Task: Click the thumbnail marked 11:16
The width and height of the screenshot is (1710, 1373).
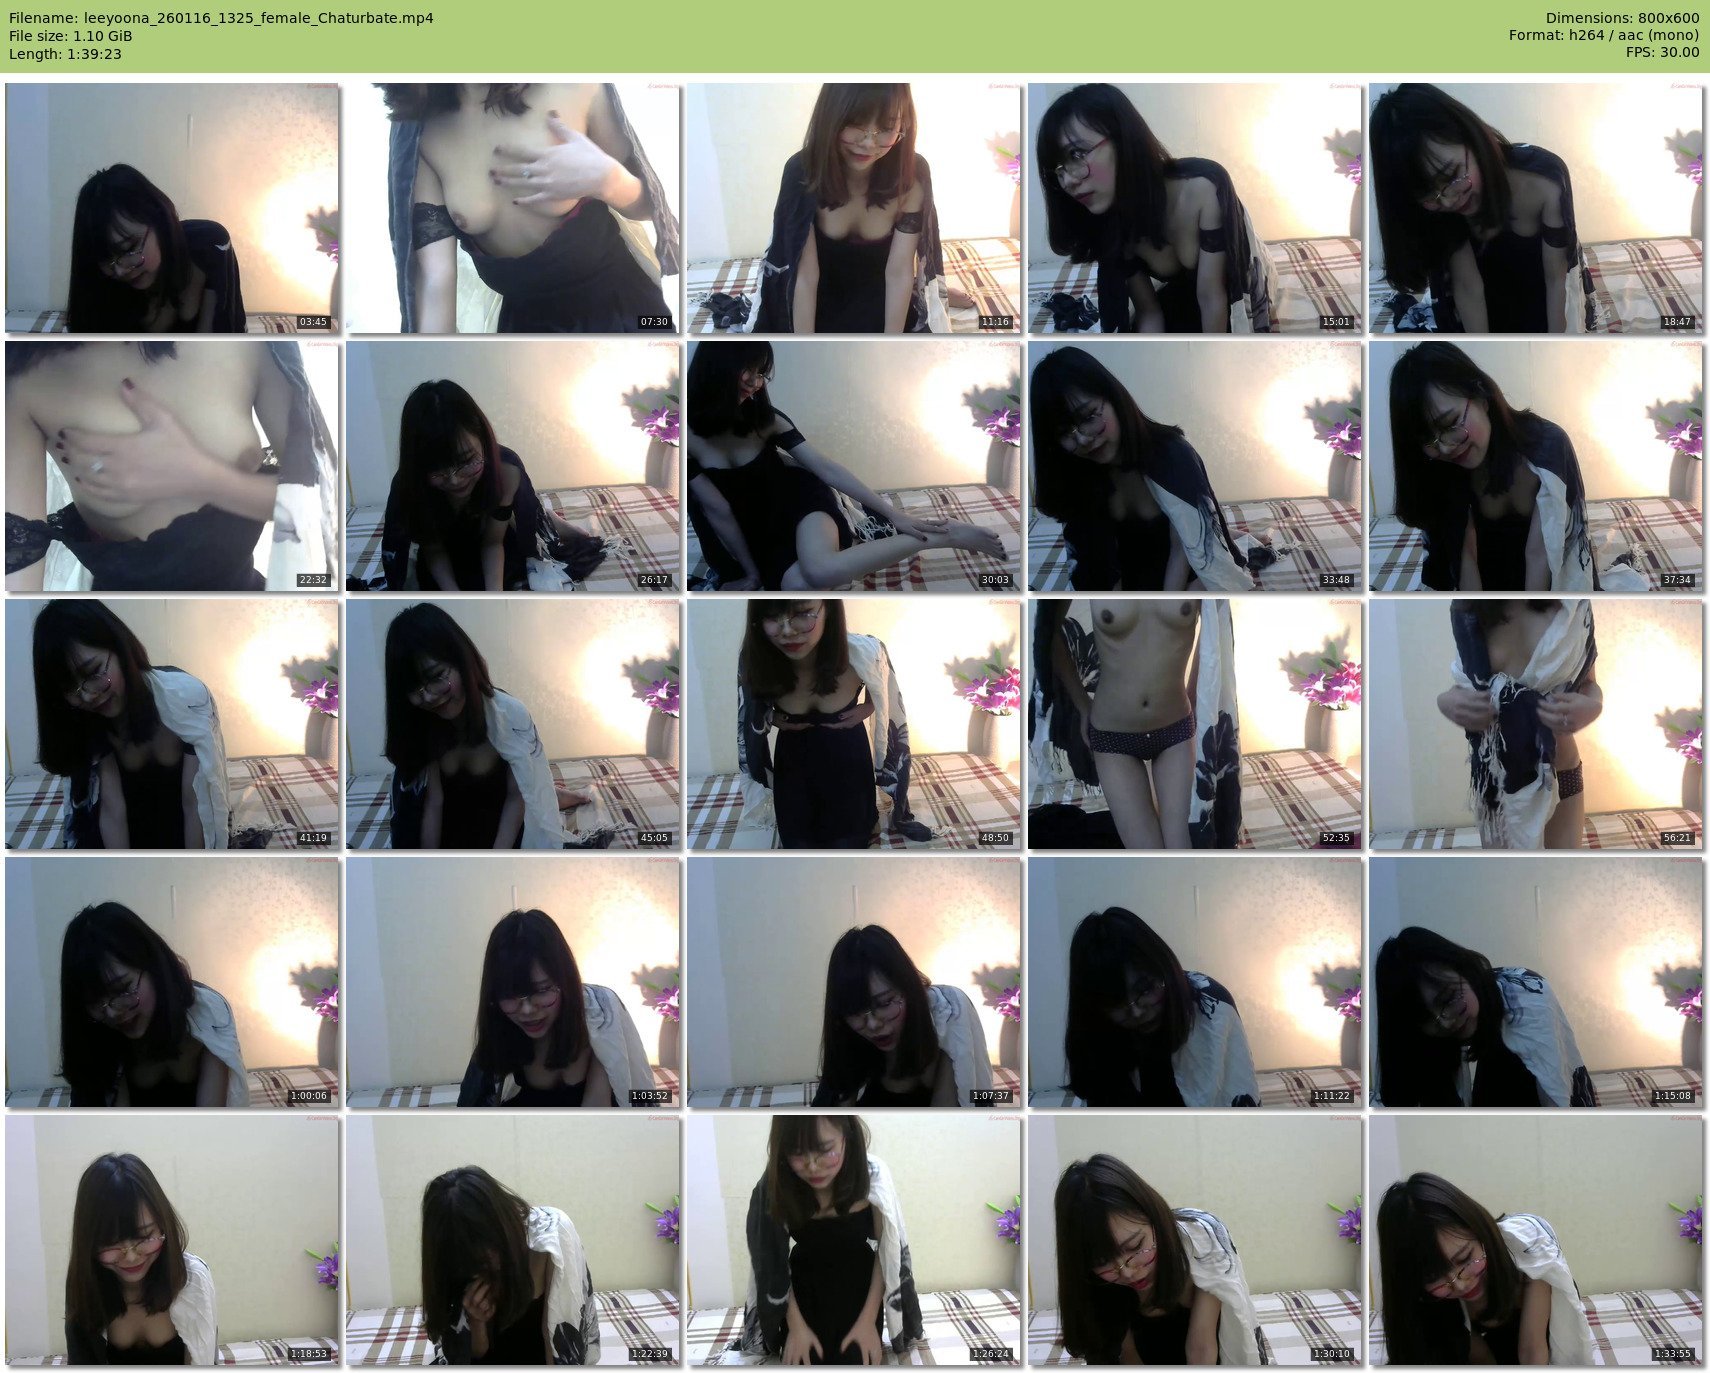Action: (x=854, y=208)
